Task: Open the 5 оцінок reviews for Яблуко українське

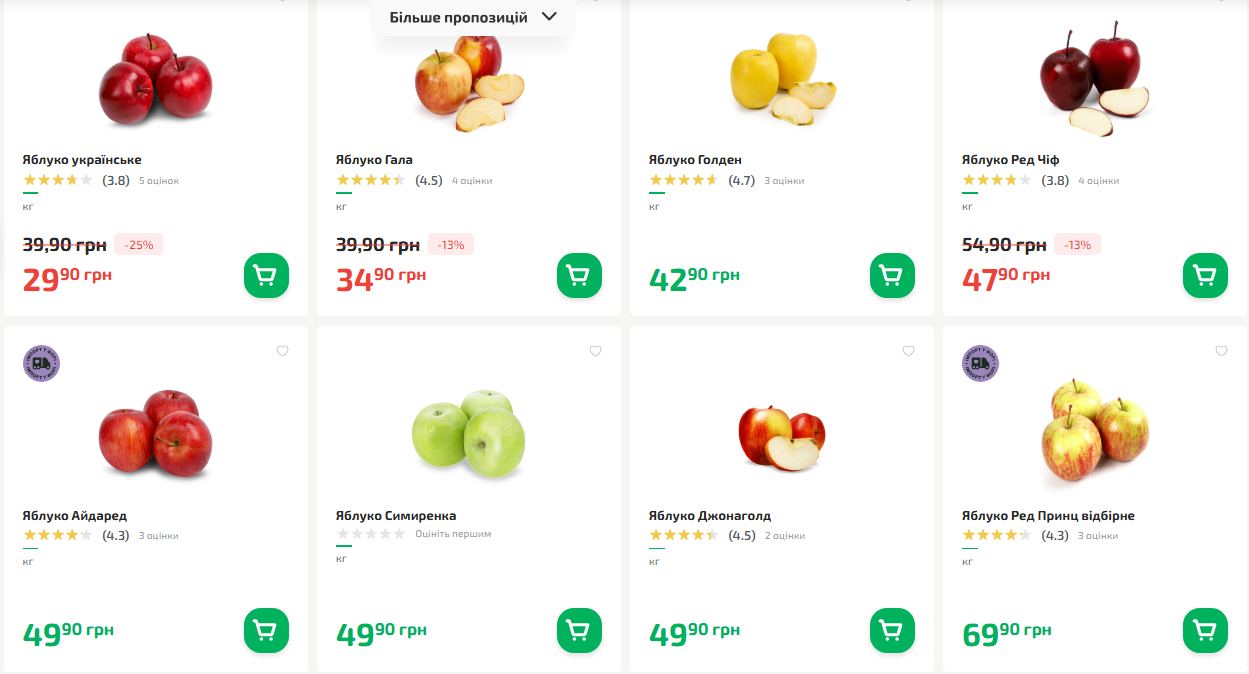Action: pos(159,181)
